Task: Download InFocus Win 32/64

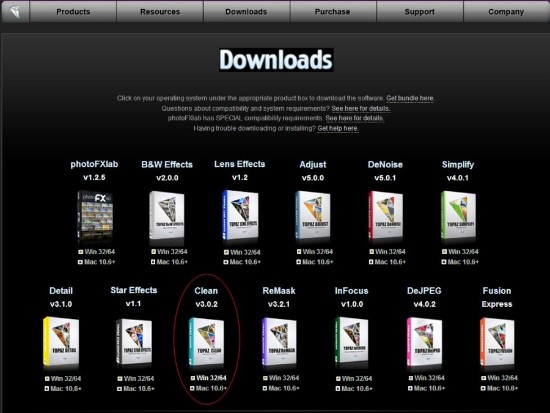Action: [354, 379]
